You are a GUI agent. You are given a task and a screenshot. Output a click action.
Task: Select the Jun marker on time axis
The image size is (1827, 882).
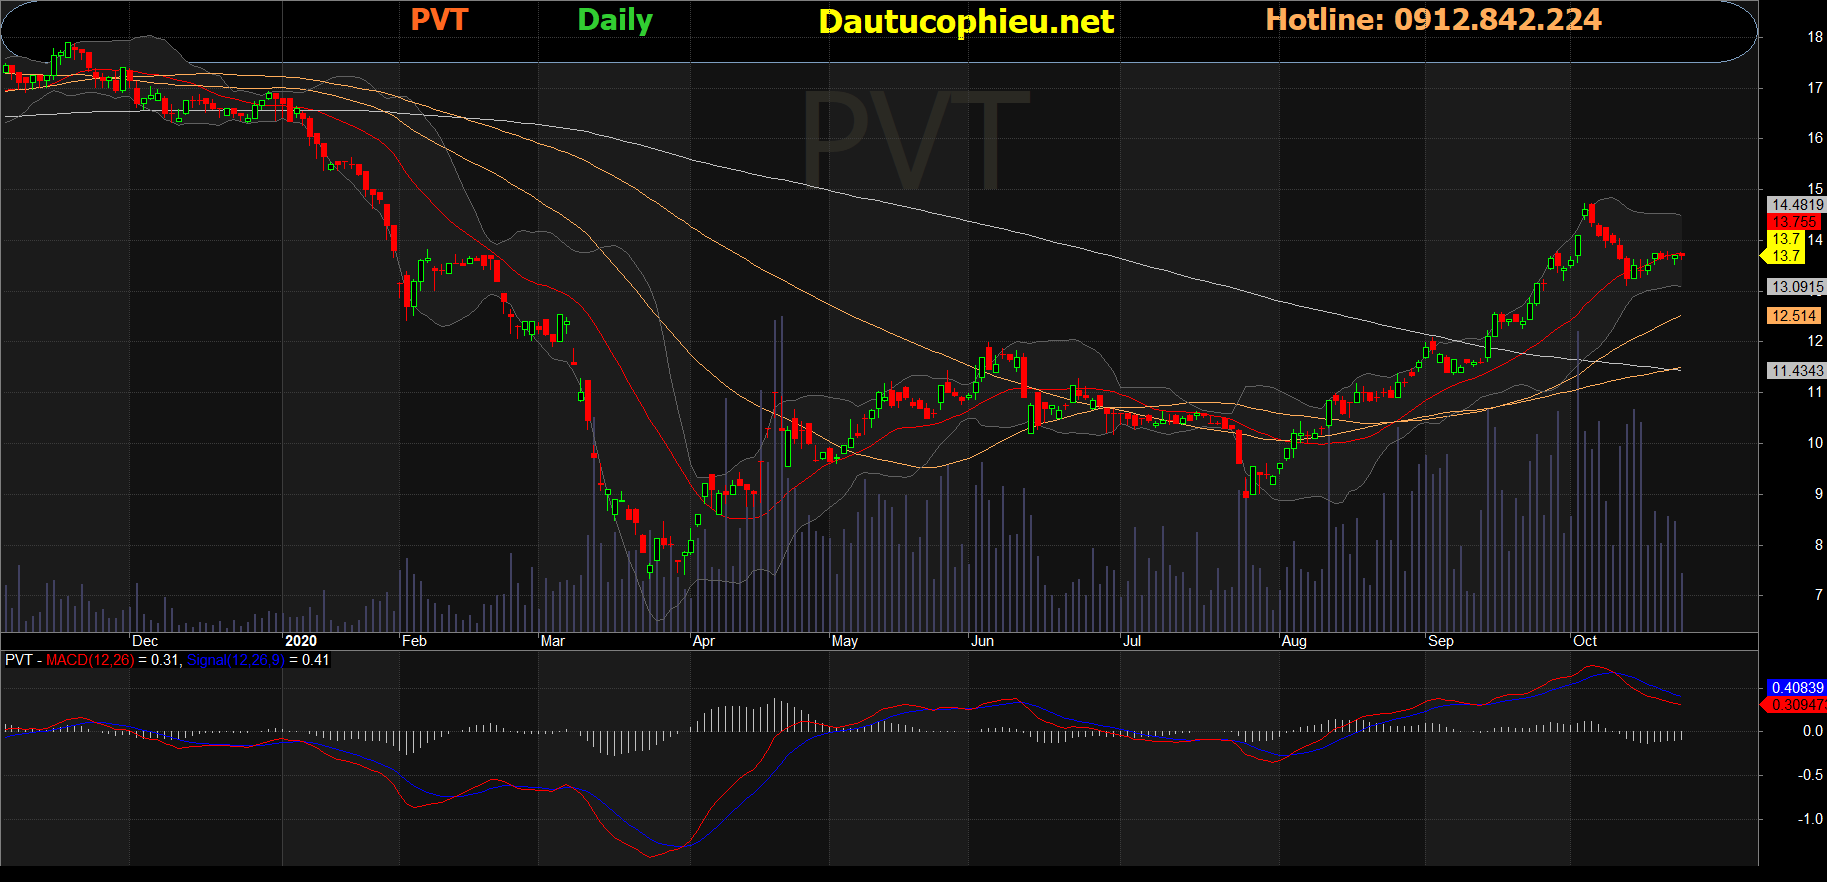pos(982,641)
